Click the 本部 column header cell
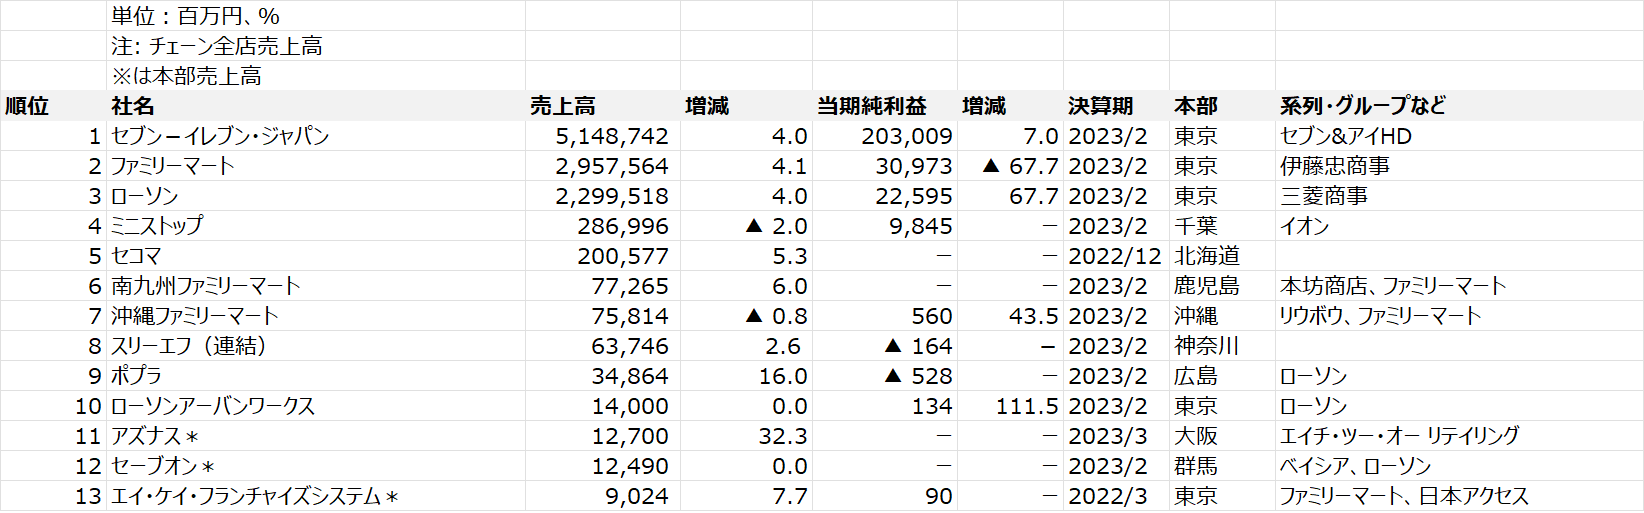This screenshot has height=513, width=1644. [x=1195, y=106]
